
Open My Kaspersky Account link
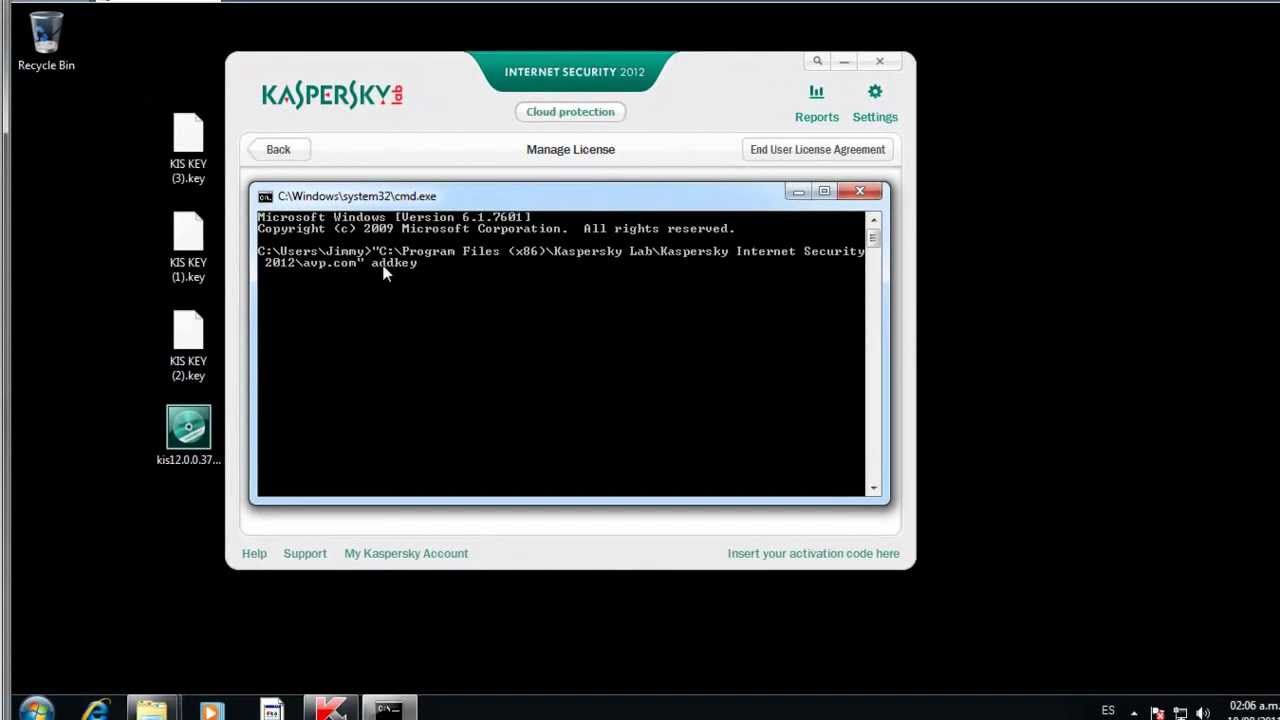click(406, 553)
